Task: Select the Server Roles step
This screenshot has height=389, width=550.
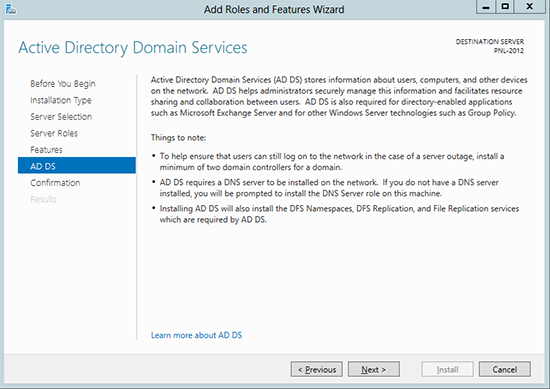Action: click(x=54, y=133)
